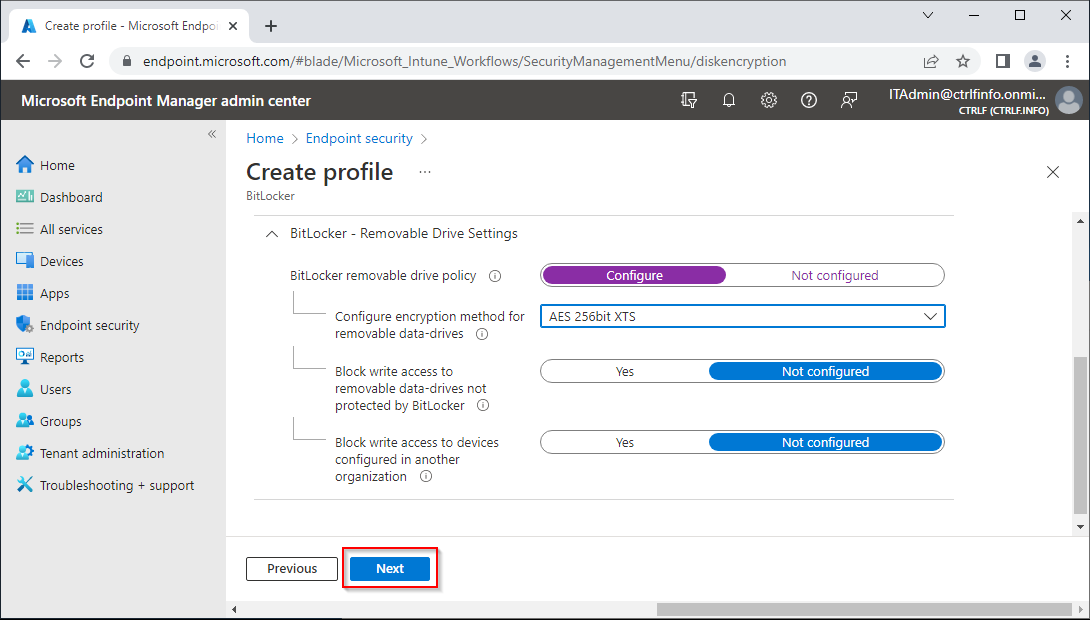Collapse the BitLocker - Removable Drive Settings section
Viewport: 1090px width, 620px height.
click(x=271, y=233)
